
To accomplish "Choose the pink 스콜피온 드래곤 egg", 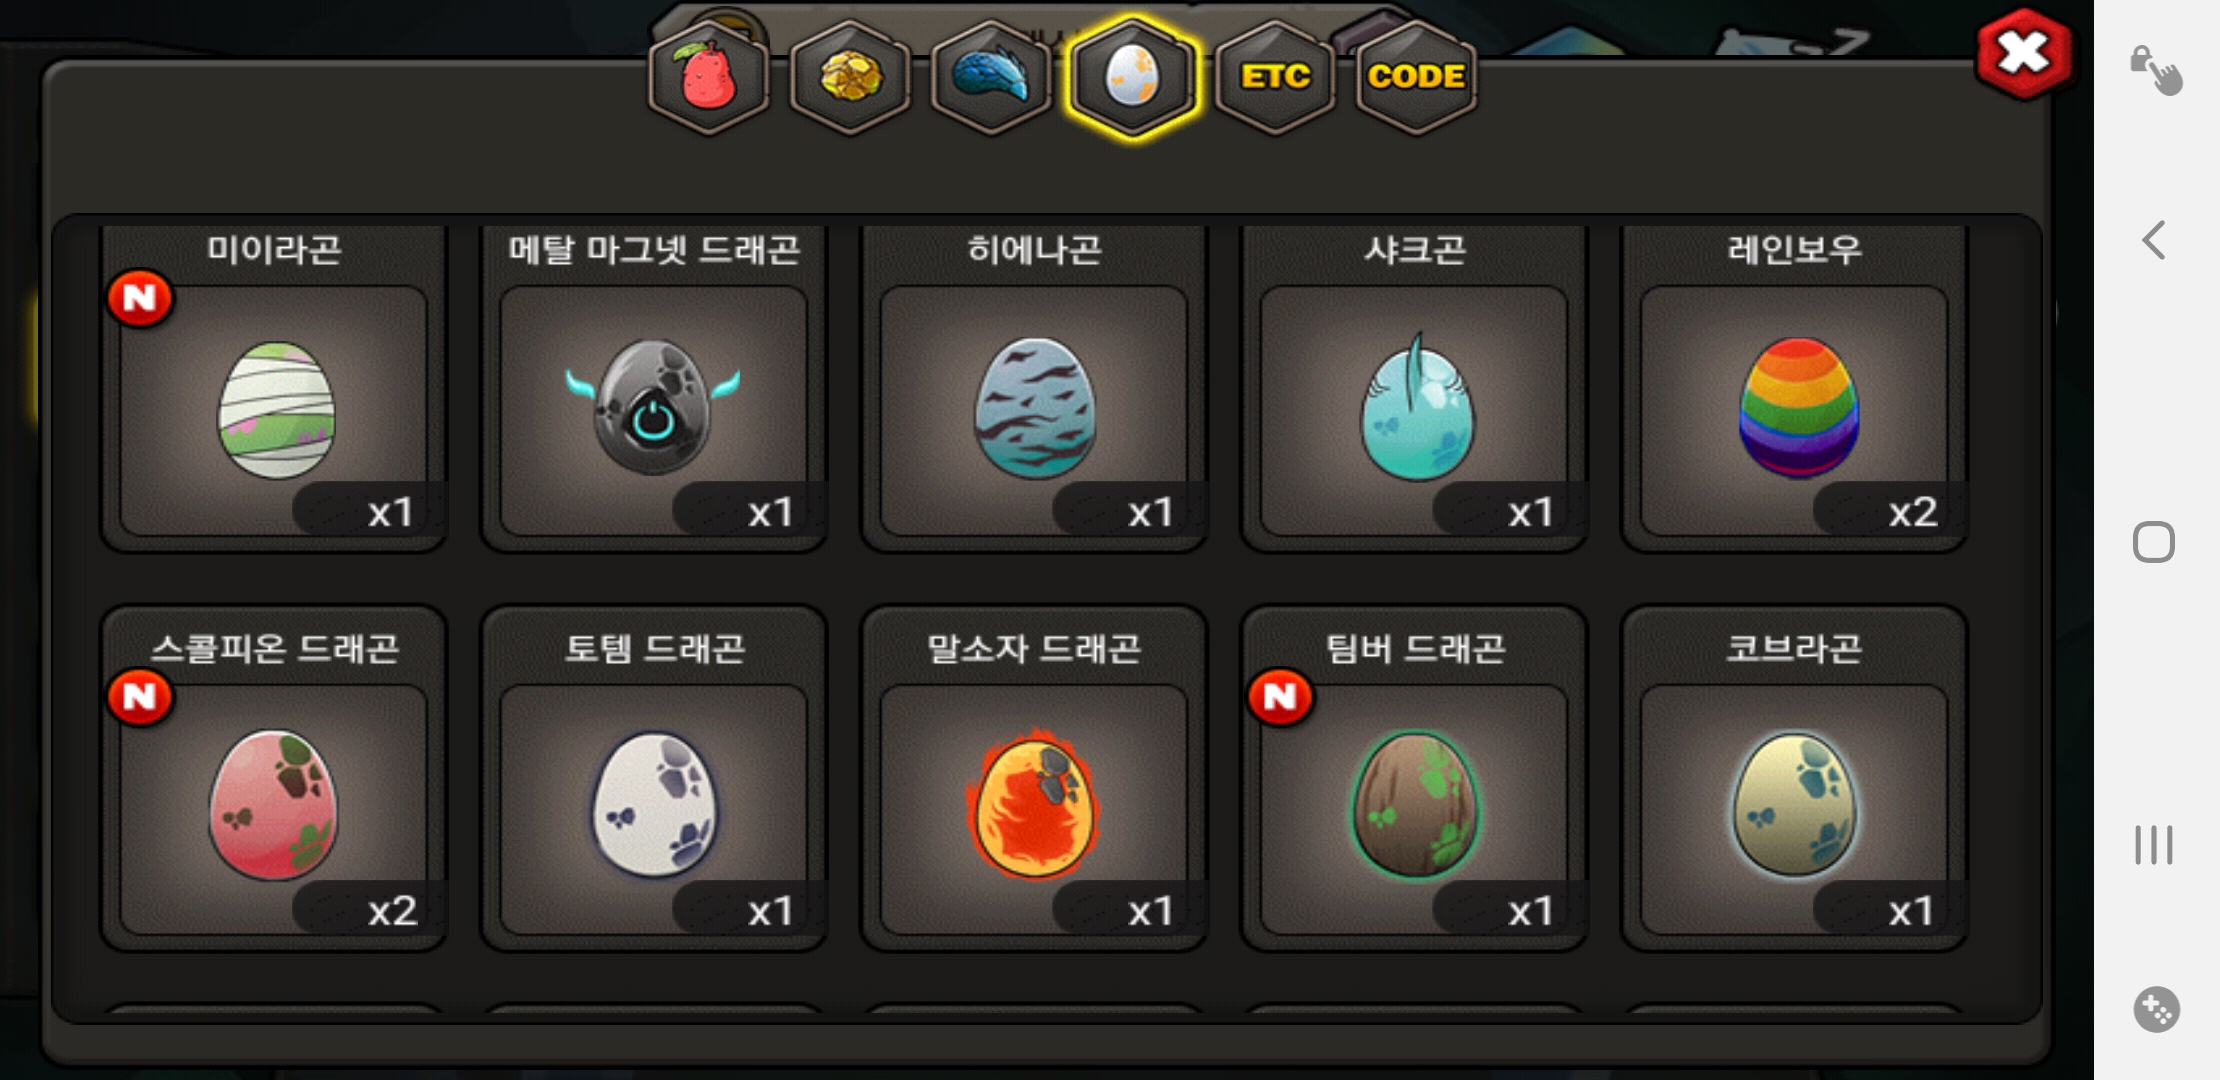I will pyautogui.click(x=274, y=779).
